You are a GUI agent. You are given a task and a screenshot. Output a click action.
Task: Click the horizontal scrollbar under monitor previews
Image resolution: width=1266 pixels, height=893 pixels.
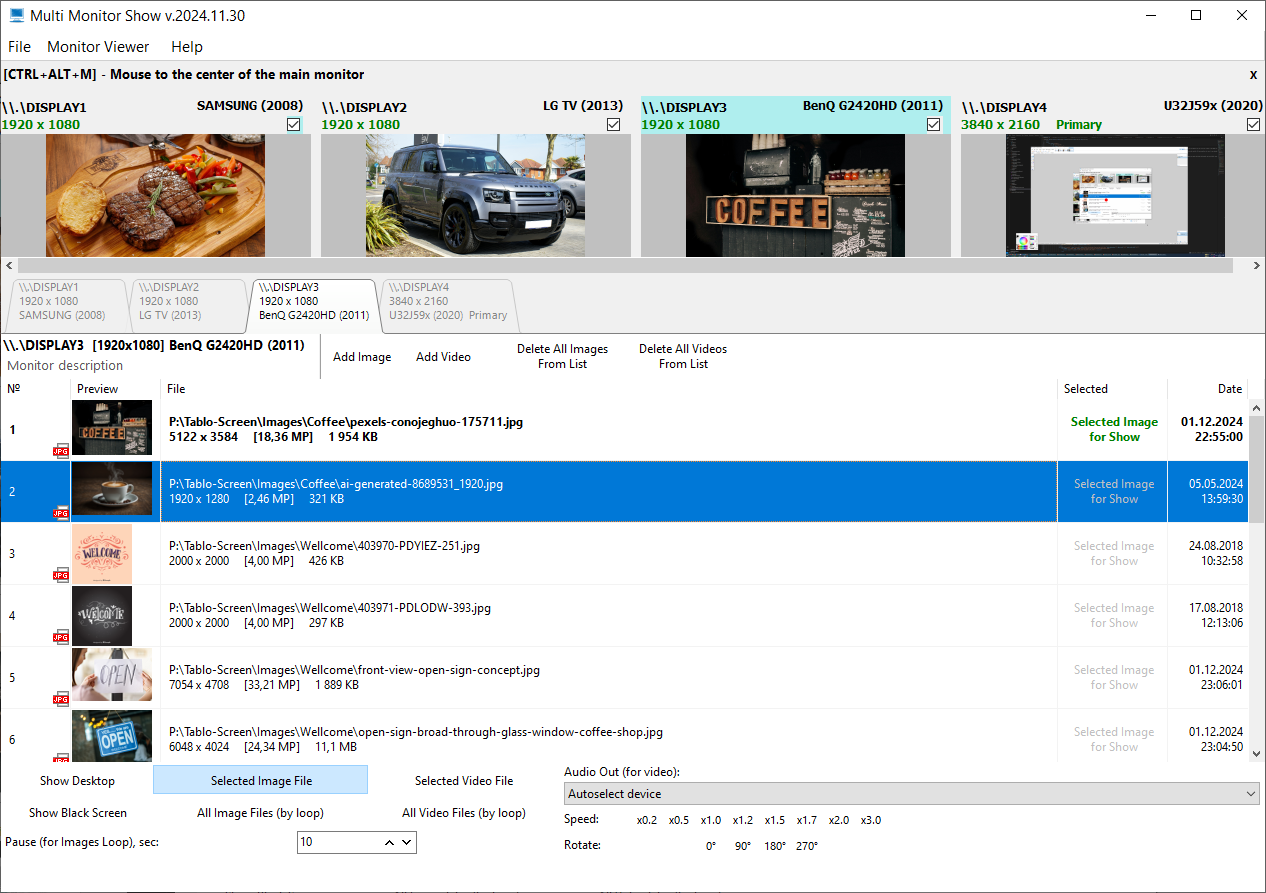(632, 266)
